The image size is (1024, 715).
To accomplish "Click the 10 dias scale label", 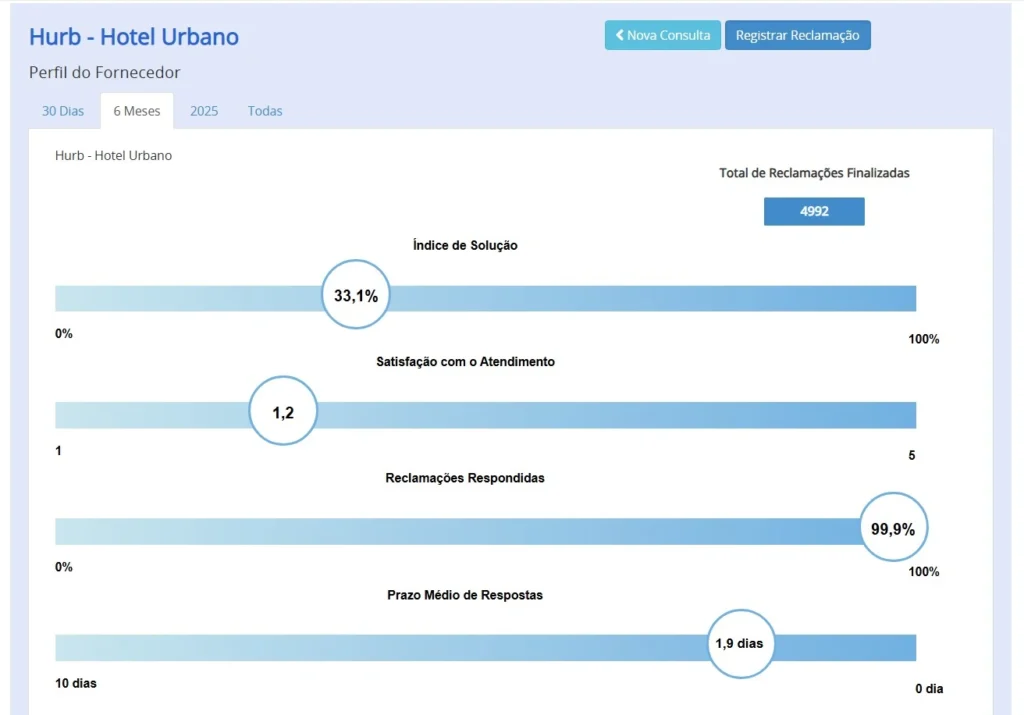I will coord(76,684).
